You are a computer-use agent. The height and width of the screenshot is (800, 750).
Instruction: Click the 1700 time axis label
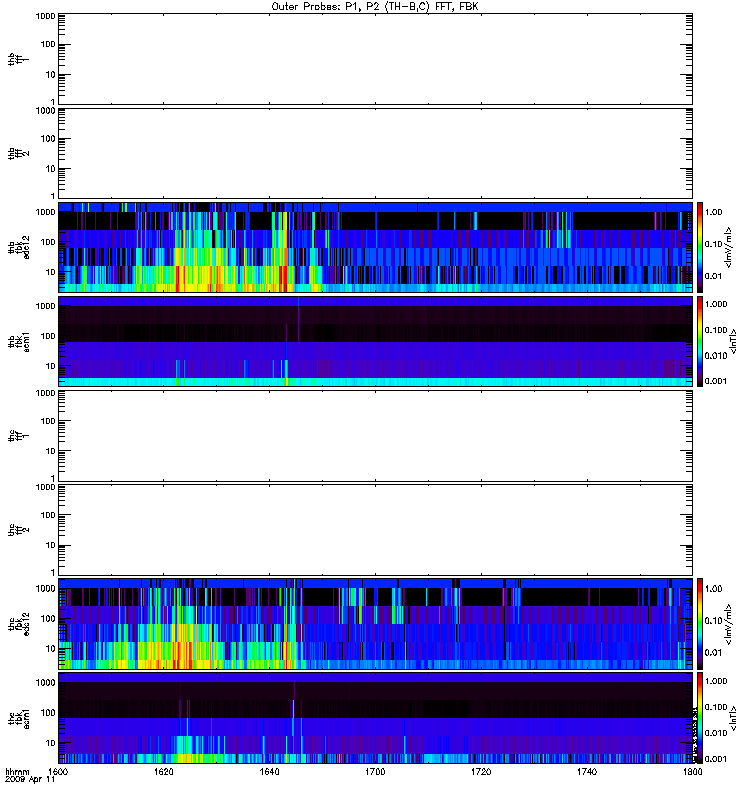pos(375,771)
